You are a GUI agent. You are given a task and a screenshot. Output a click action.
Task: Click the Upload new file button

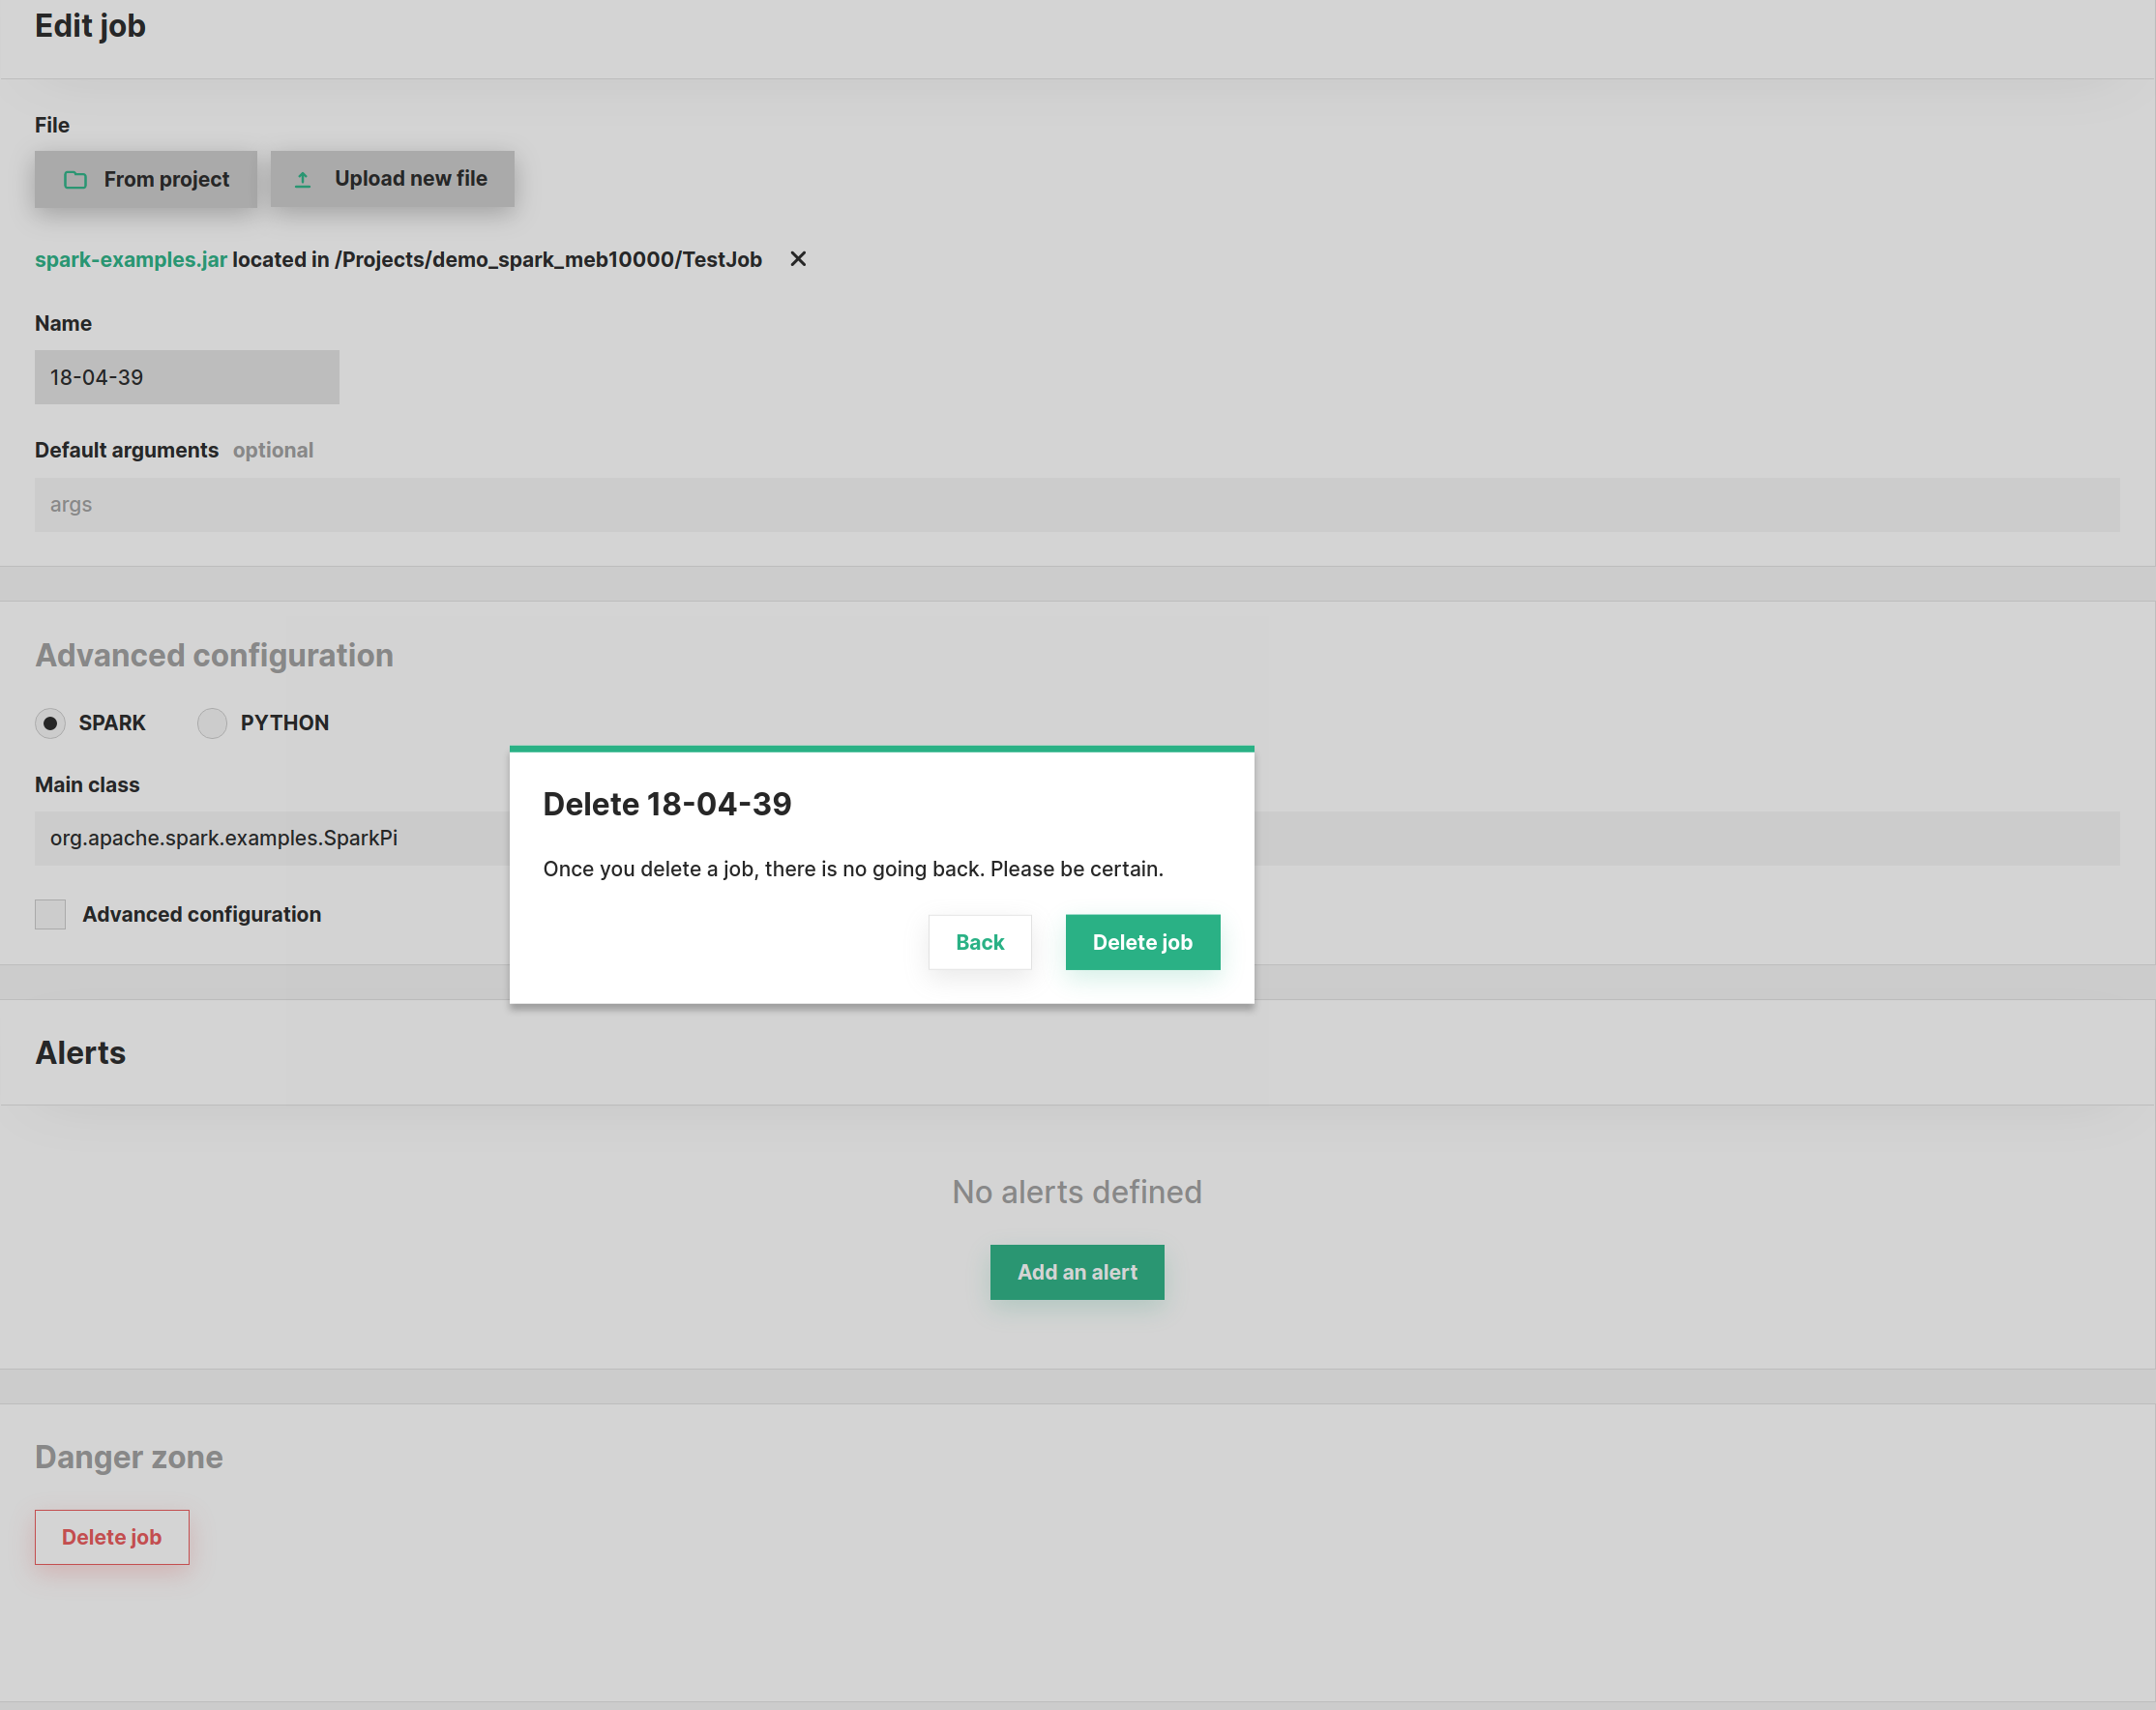pyautogui.click(x=392, y=179)
